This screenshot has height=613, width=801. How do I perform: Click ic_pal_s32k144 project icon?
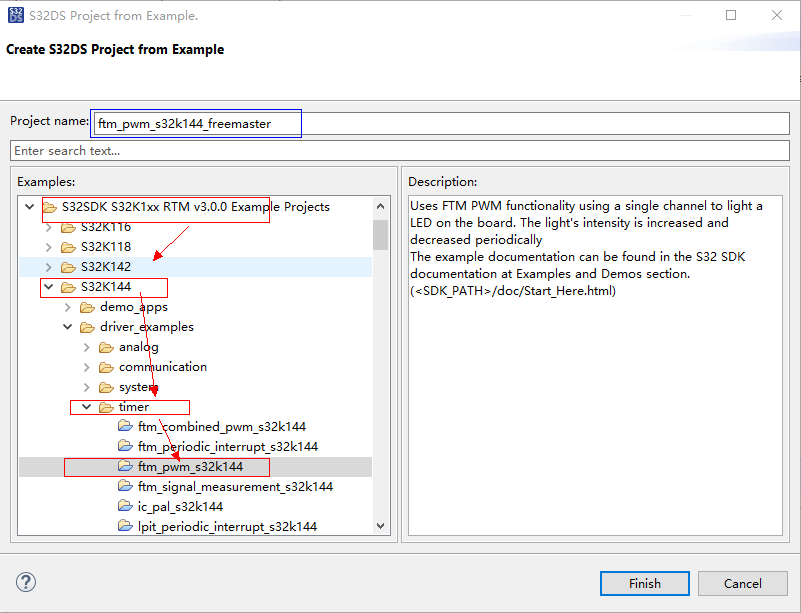[x=125, y=505]
